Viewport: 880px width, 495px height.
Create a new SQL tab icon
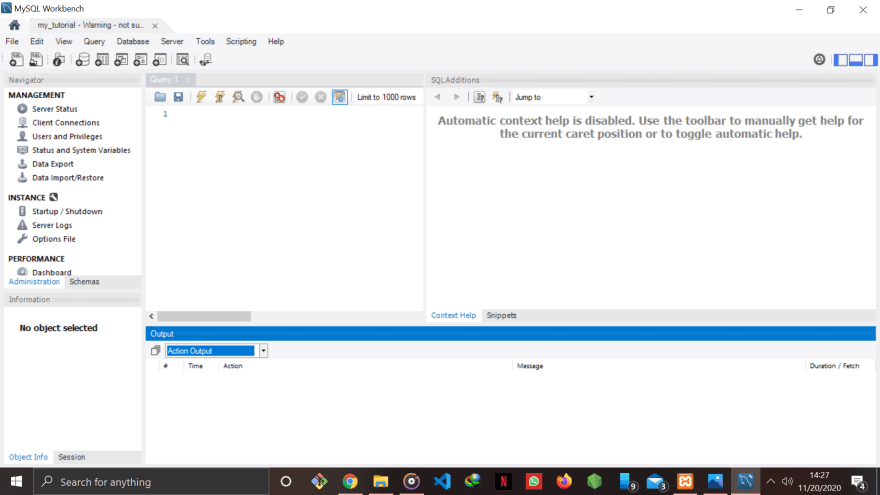click(x=16, y=59)
